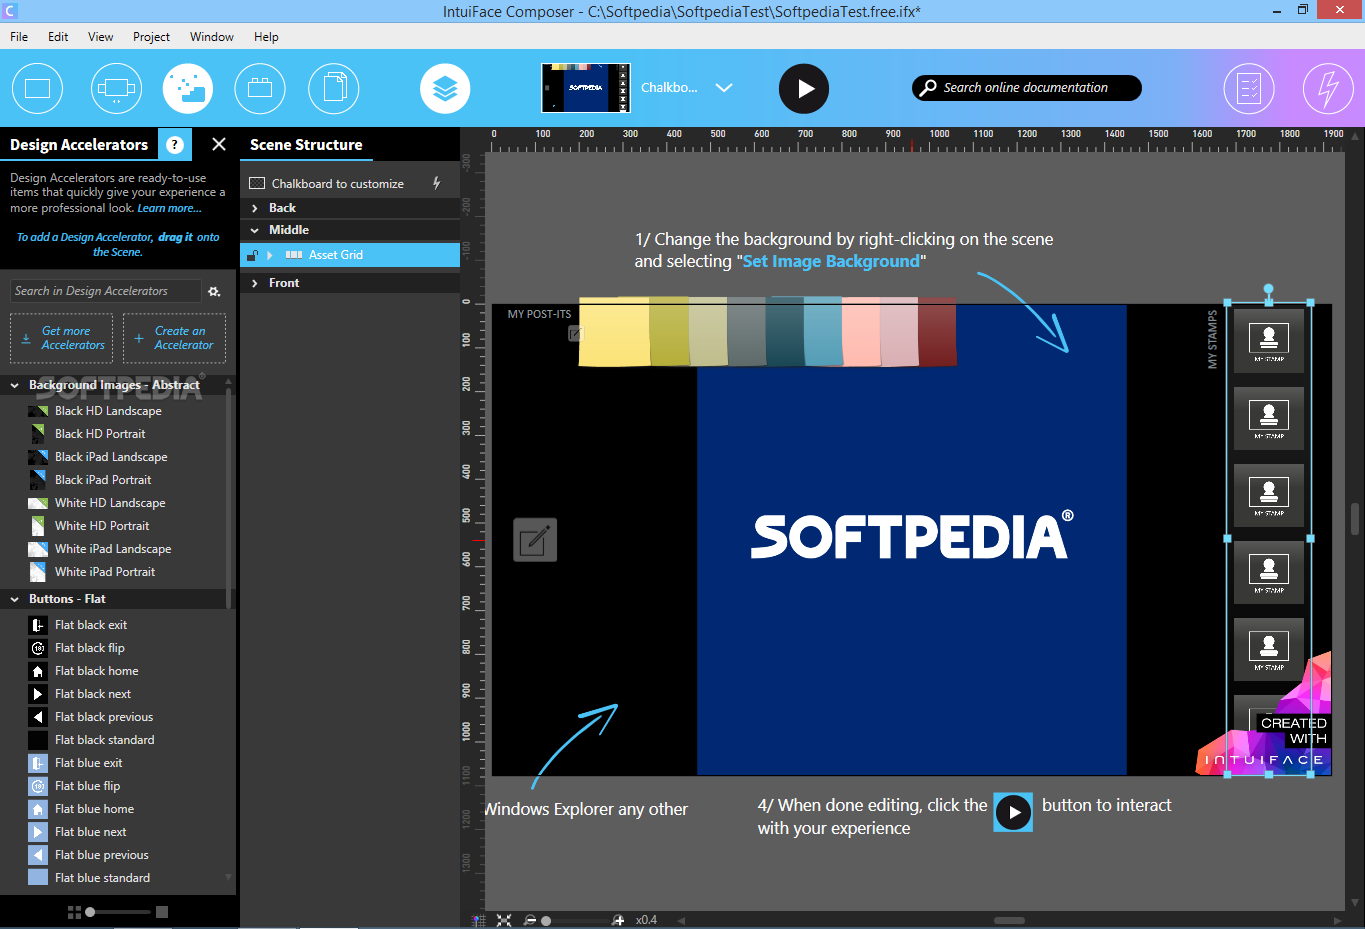Open the File menu

point(19,37)
